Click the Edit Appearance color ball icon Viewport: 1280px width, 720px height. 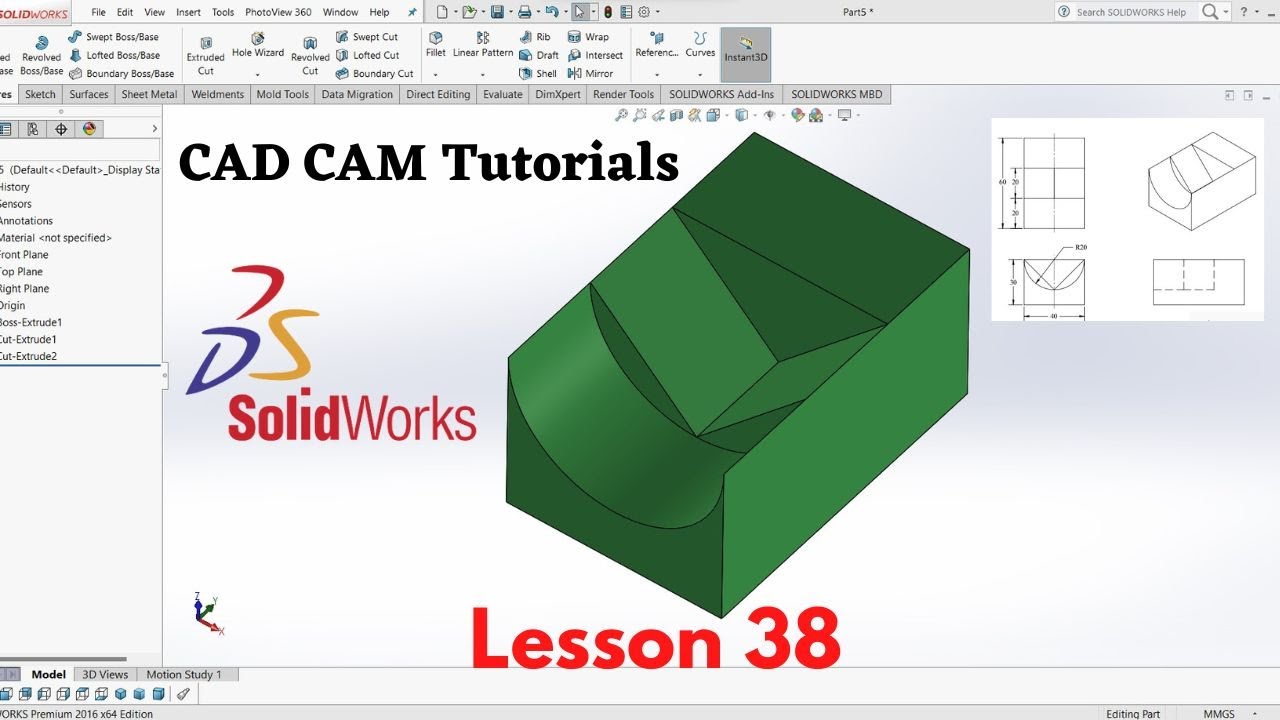point(797,115)
